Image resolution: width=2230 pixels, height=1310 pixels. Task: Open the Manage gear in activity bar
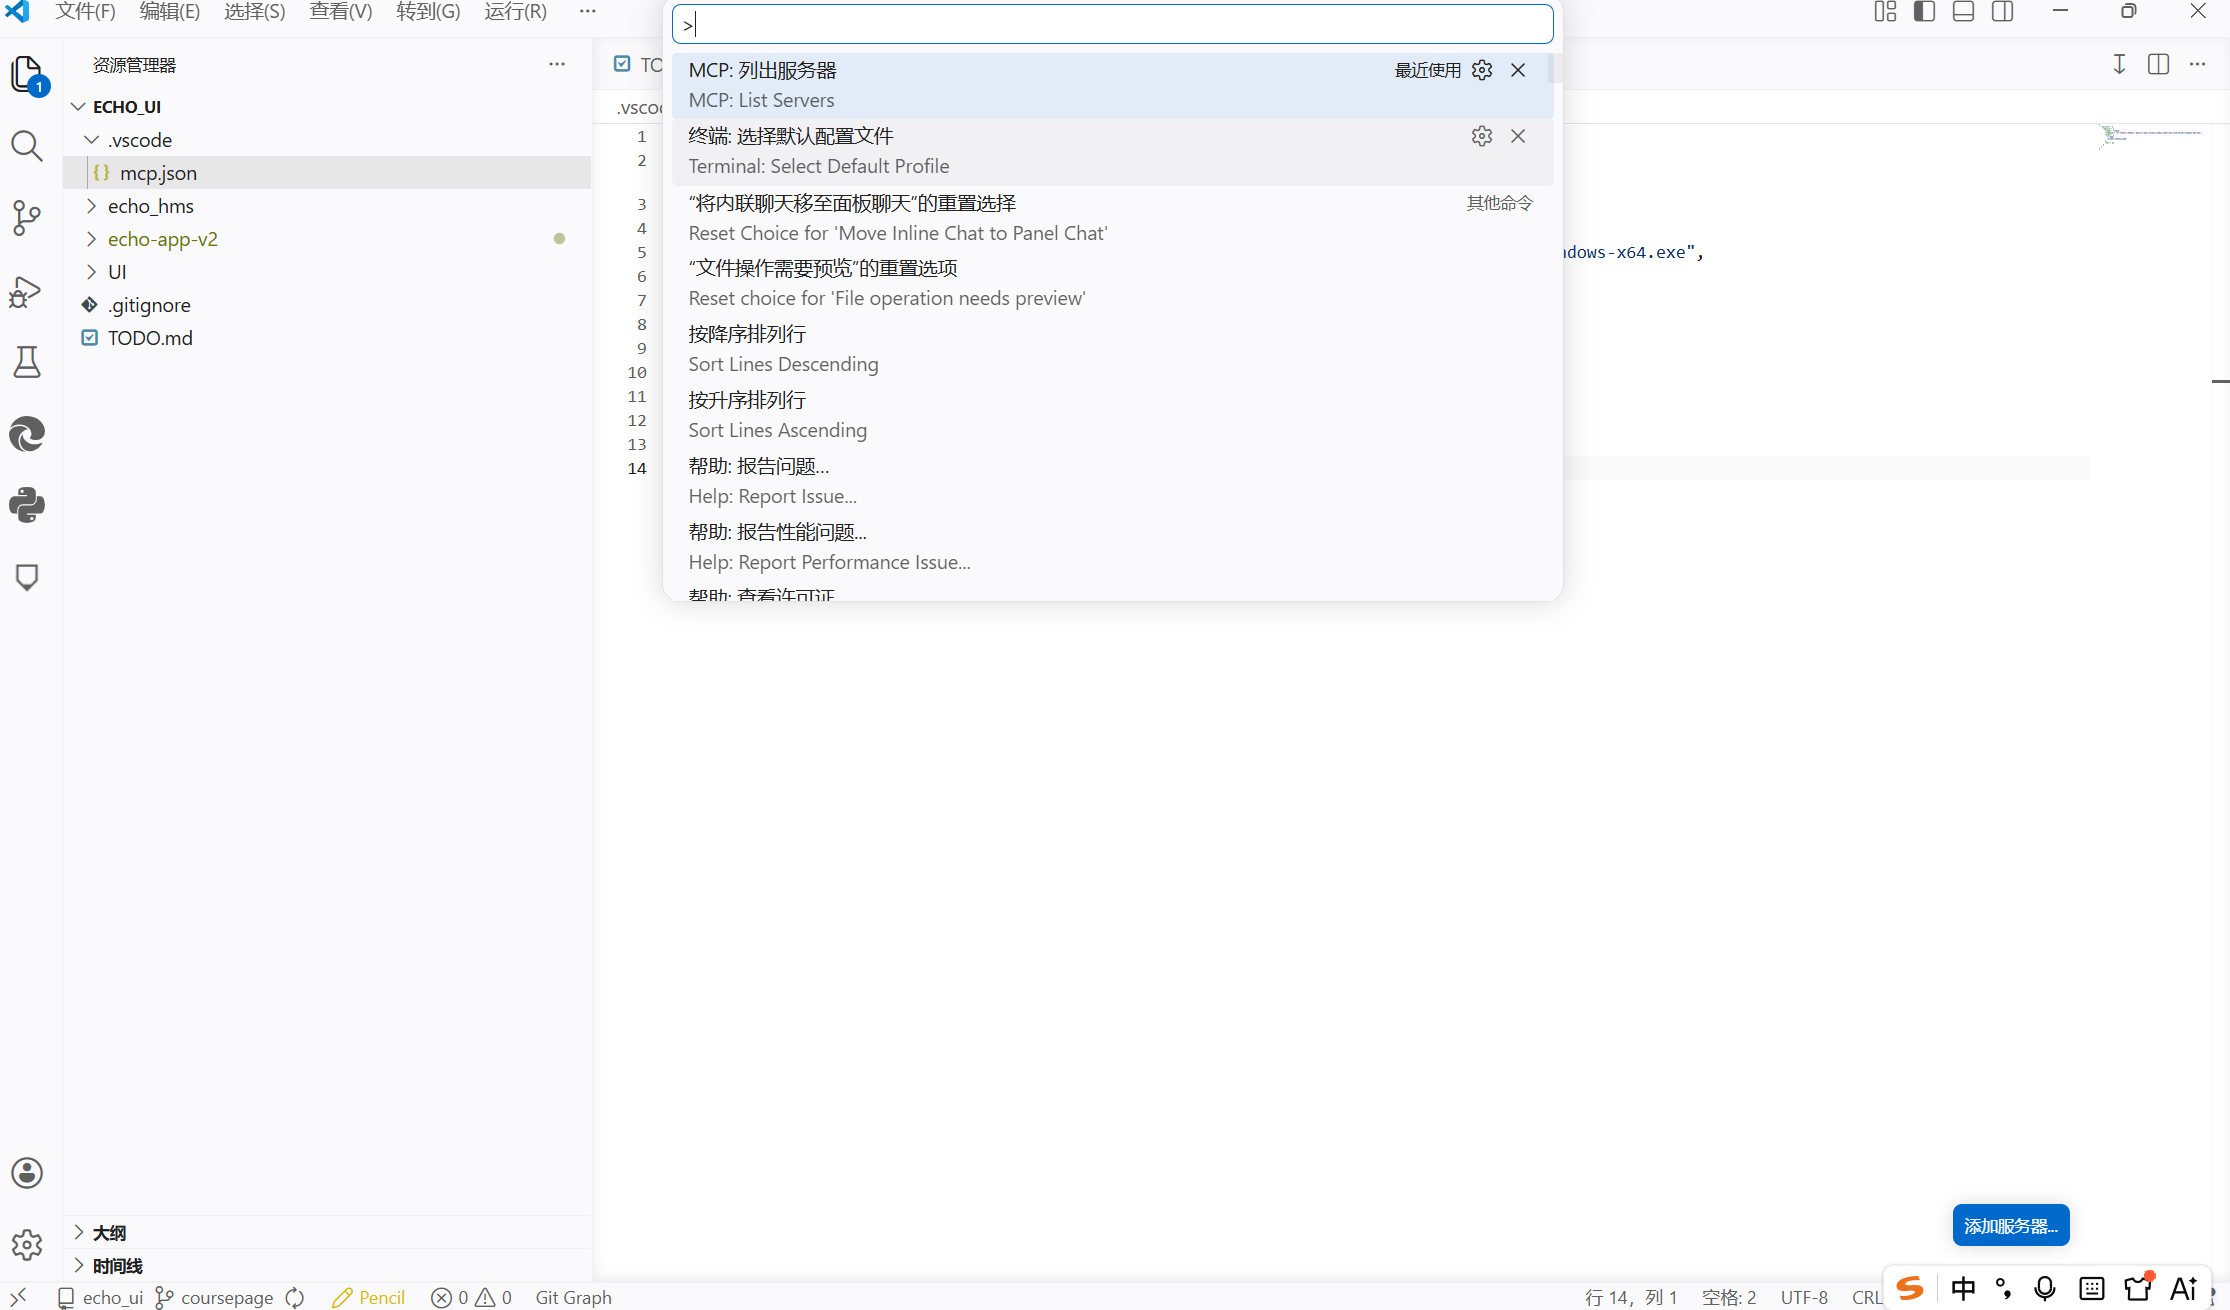pyautogui.click(x=27, y=1244)
